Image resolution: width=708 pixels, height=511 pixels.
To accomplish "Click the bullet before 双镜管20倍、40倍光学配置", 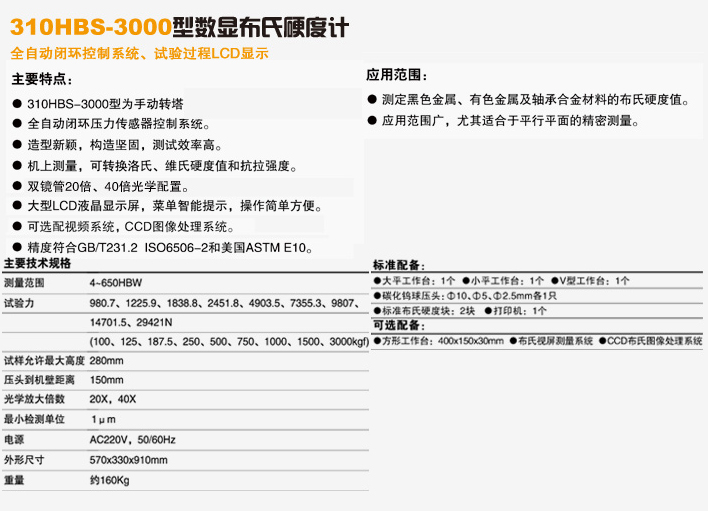I will [17, 186].
